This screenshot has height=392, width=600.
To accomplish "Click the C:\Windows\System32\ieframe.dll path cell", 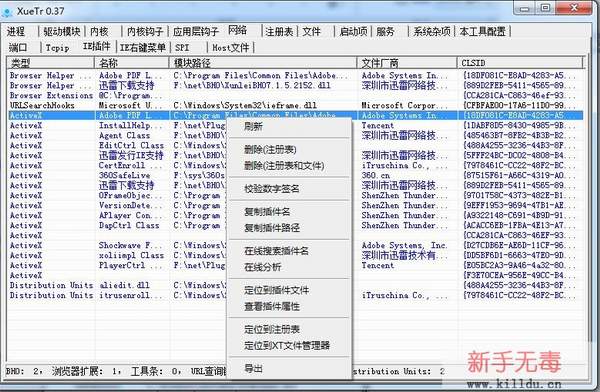I will click(x=245, y=105).
